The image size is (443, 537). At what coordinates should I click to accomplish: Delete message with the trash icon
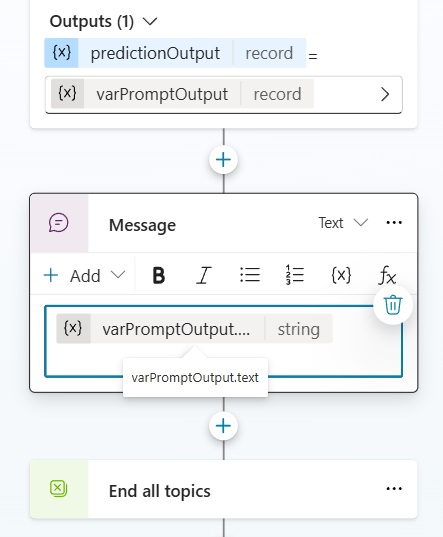pyautogui.click(x=393, y=305)
